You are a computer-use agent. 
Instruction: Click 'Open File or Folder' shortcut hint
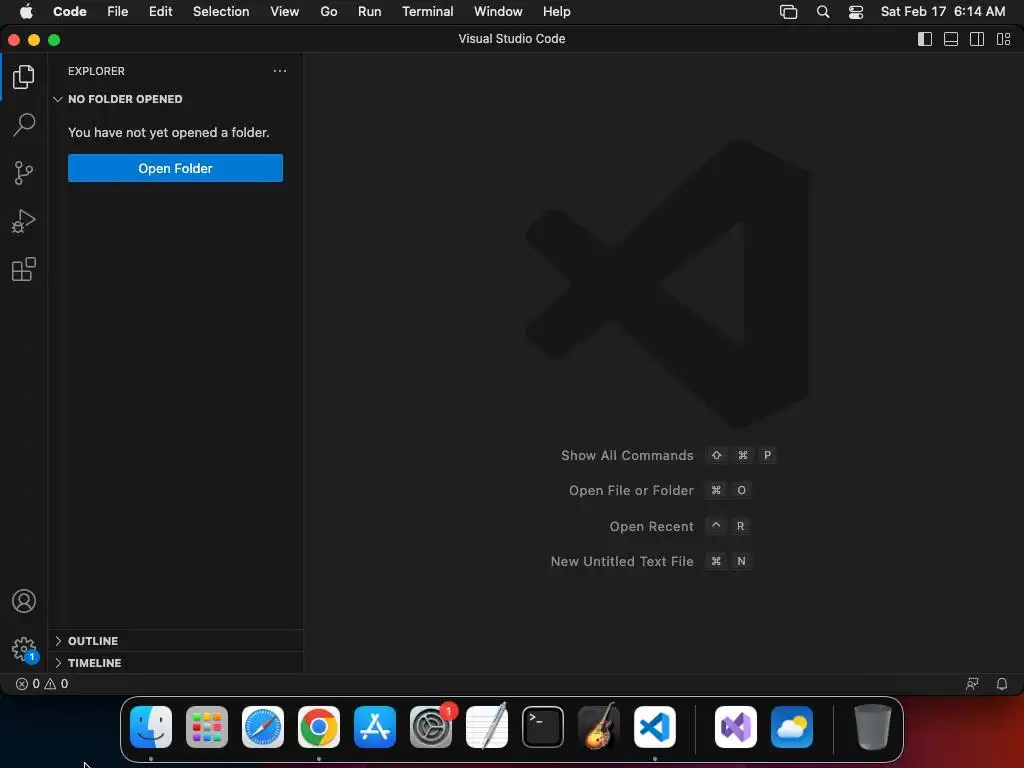click(660, 490)
